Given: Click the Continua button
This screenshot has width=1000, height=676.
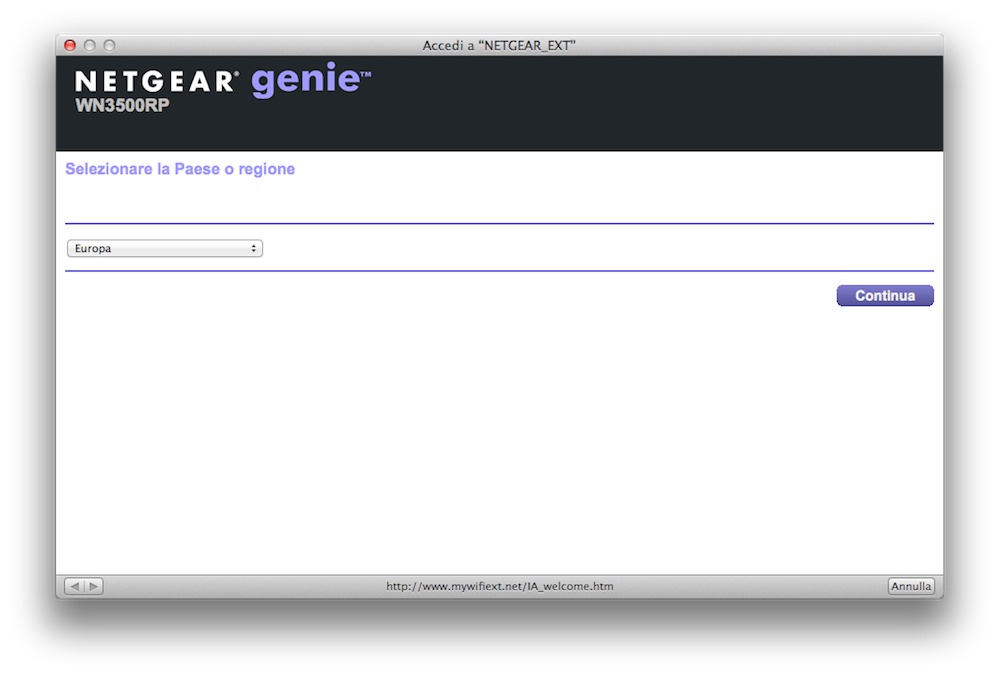Looking at the screenshot, I should [885, 295].
